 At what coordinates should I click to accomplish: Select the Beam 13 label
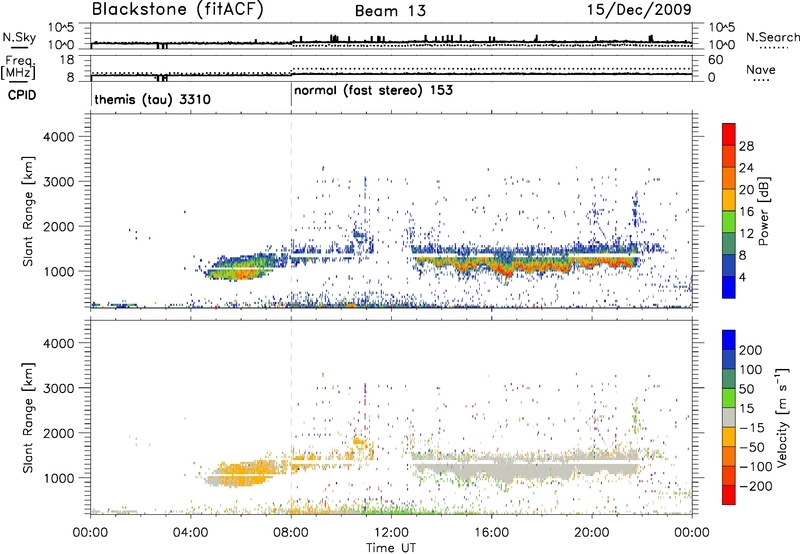click(390, 11)
